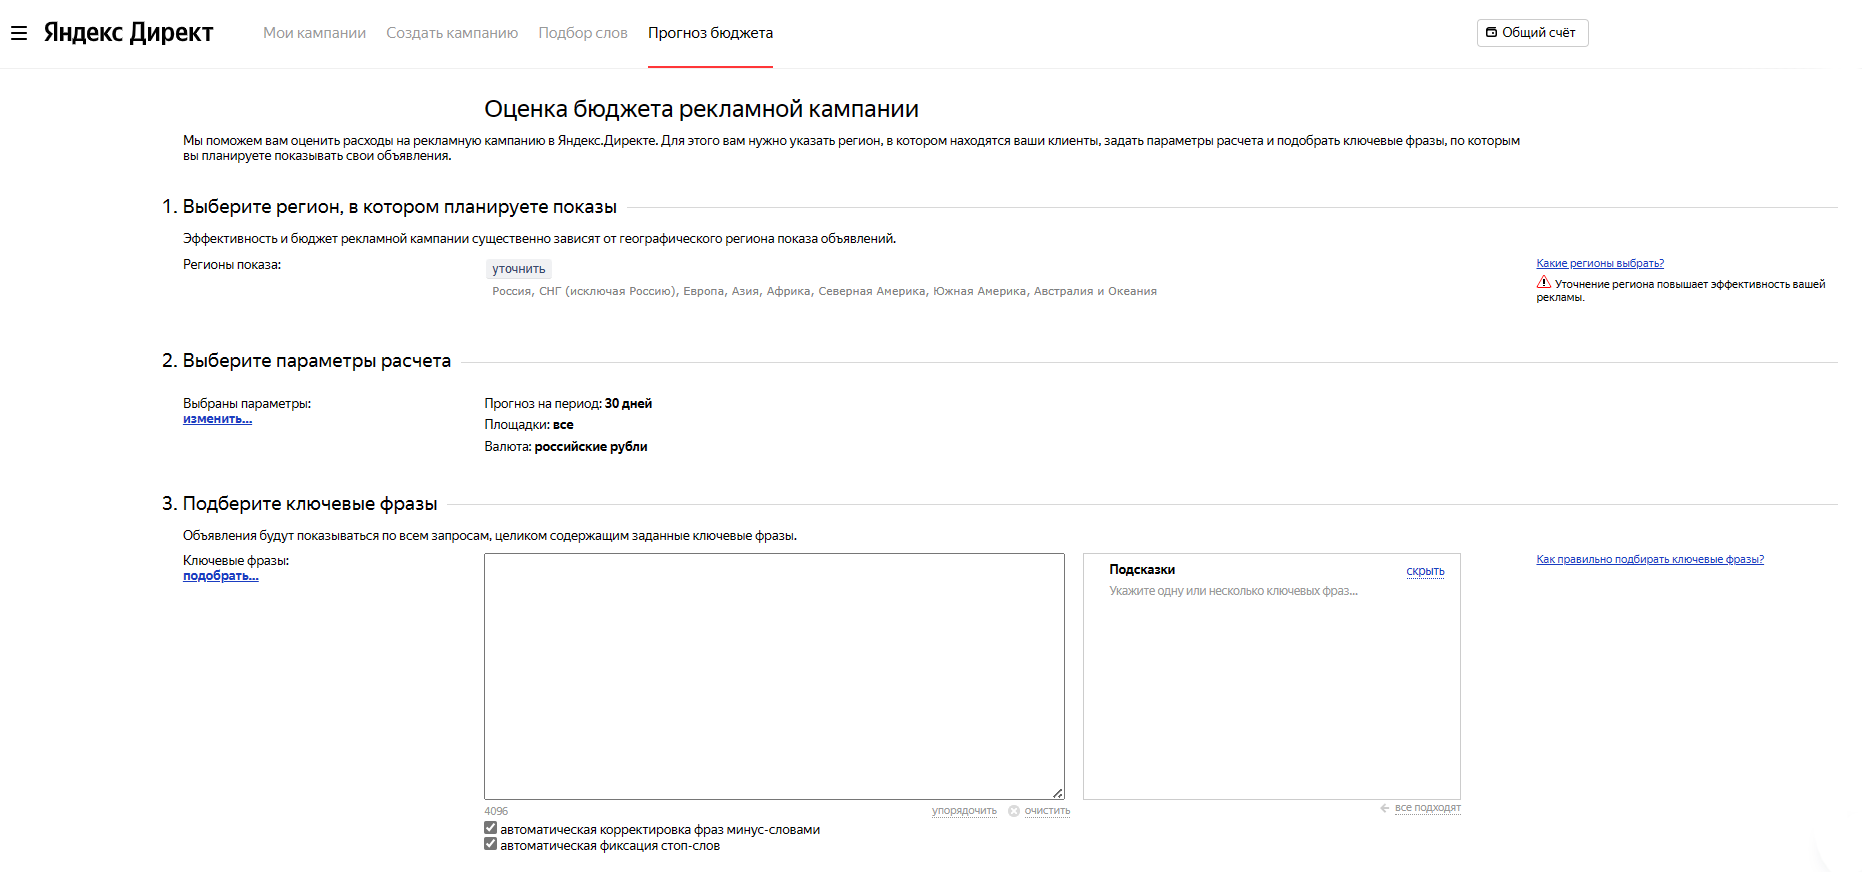
Task: Click the все подходят link
Action: tap(1428, 808)
